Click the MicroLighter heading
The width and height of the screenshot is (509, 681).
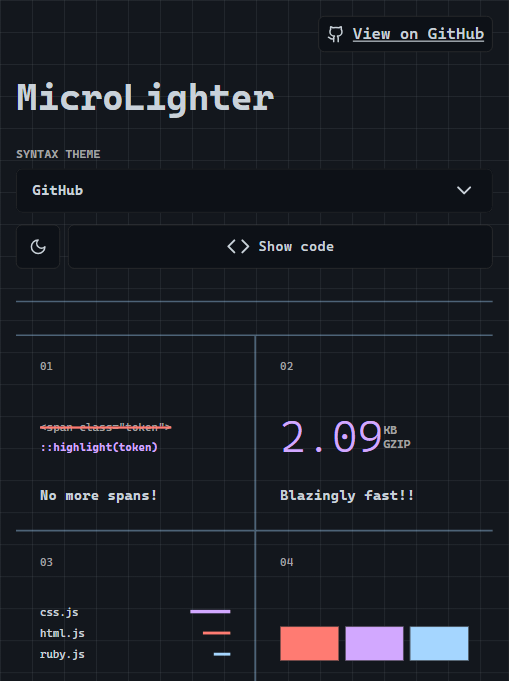coord(145,99)
